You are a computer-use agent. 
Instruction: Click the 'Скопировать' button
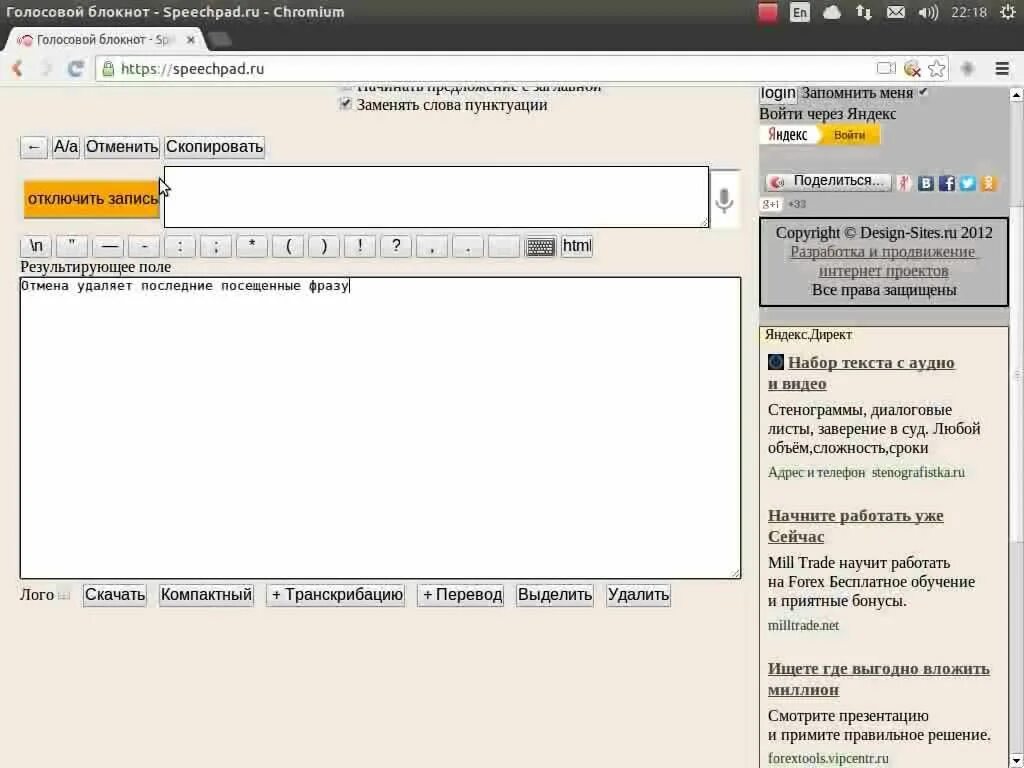pos(215,147)
